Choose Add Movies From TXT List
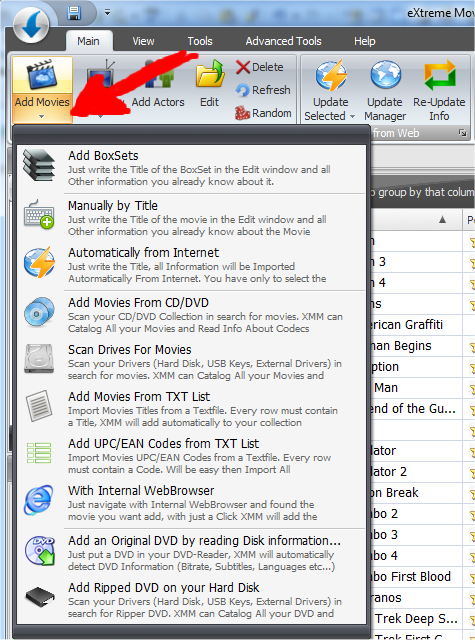 (191, 409)
